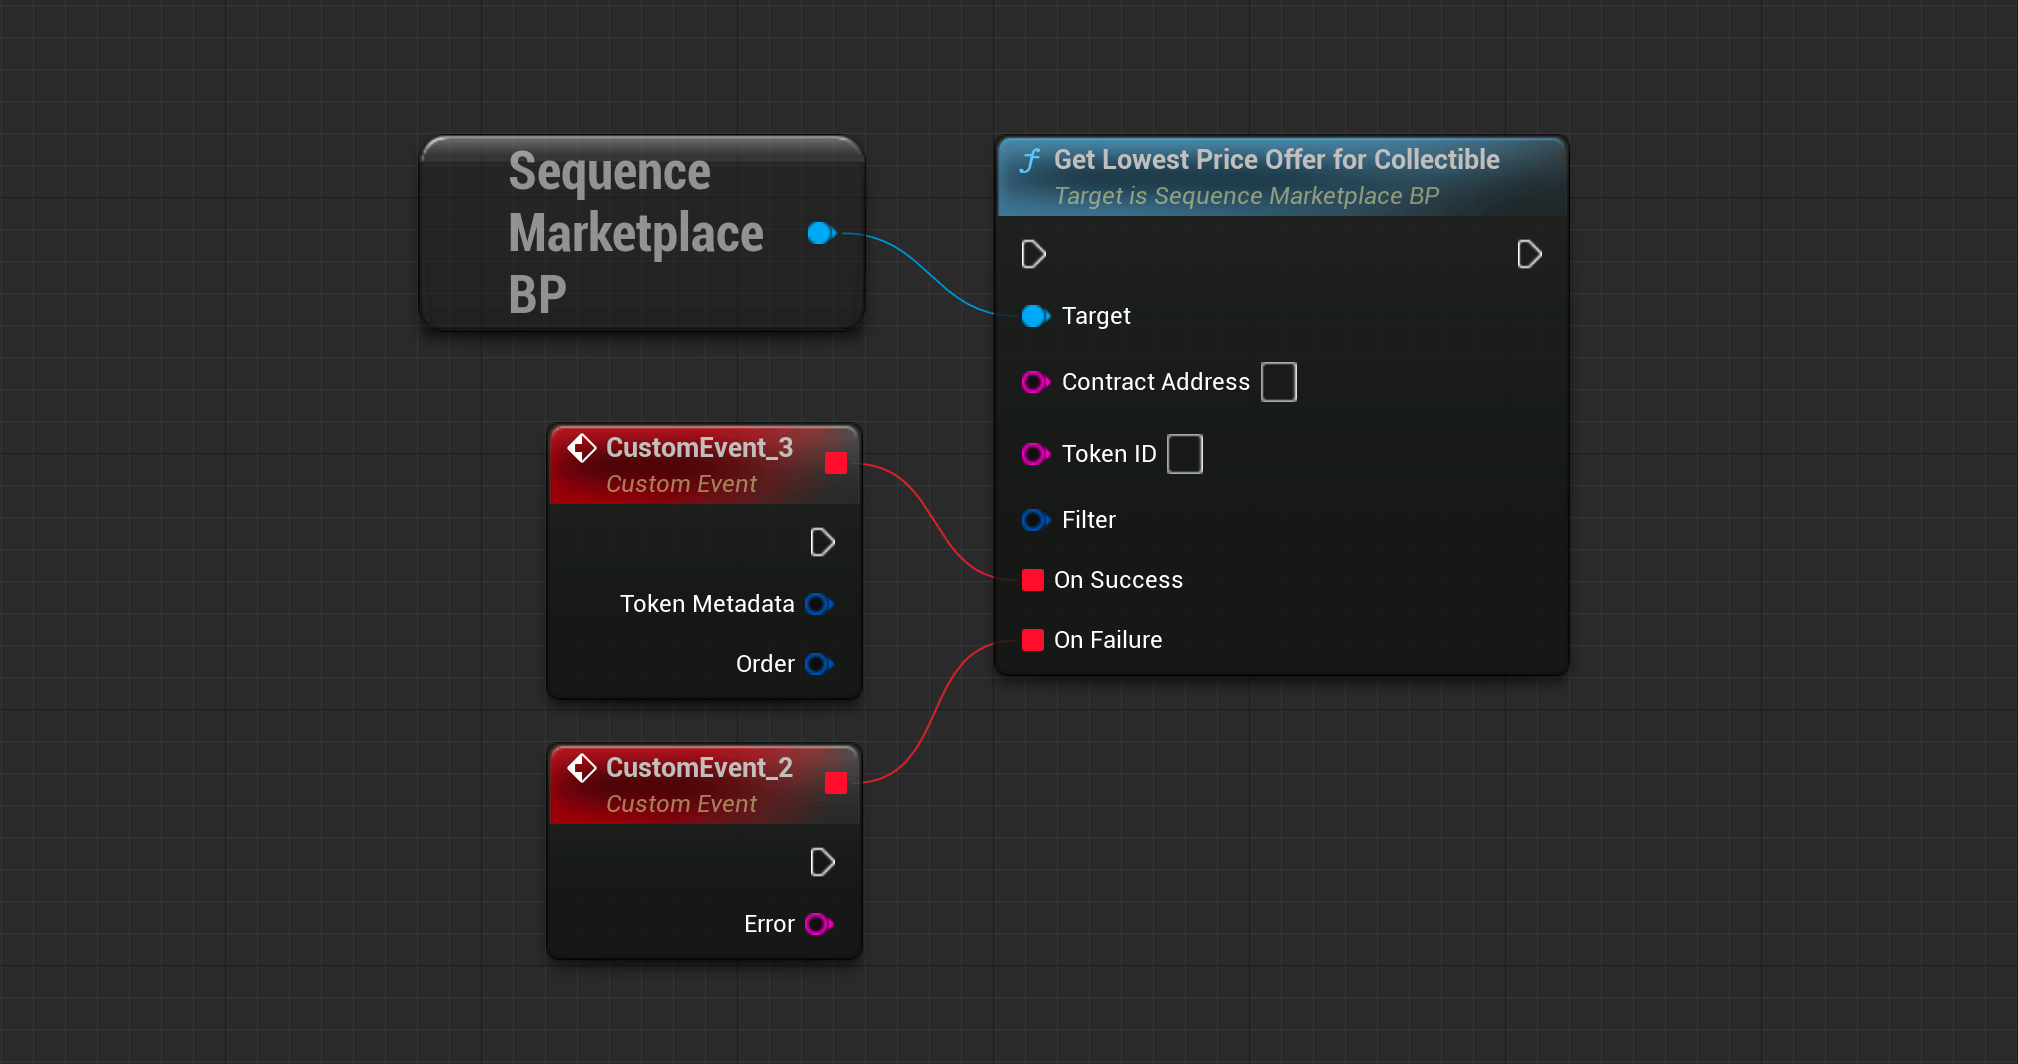Click the Target input pin

(1035, 316)
